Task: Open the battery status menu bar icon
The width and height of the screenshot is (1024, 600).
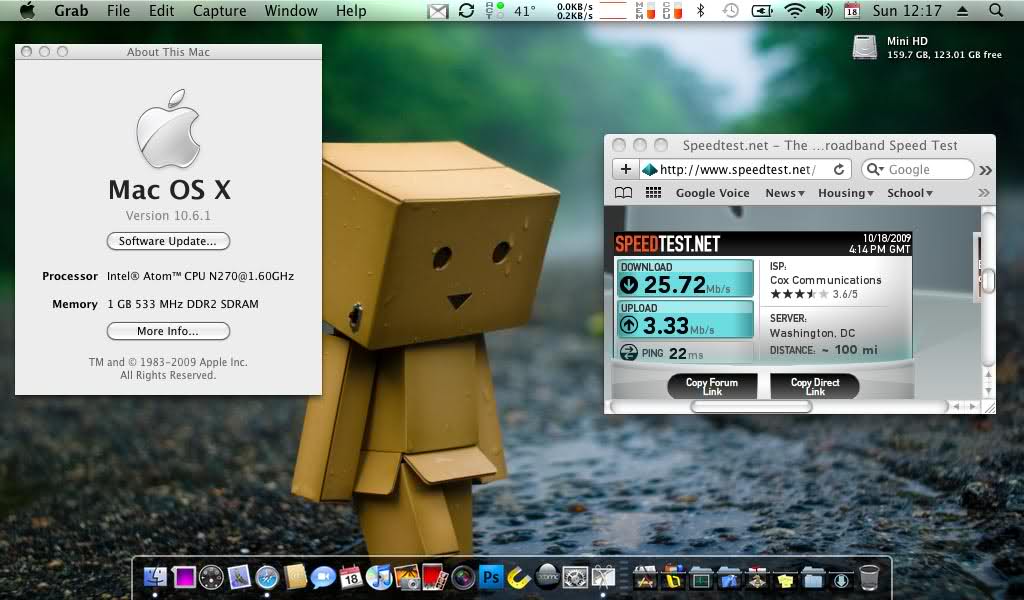Action: [x=762, y=10]
